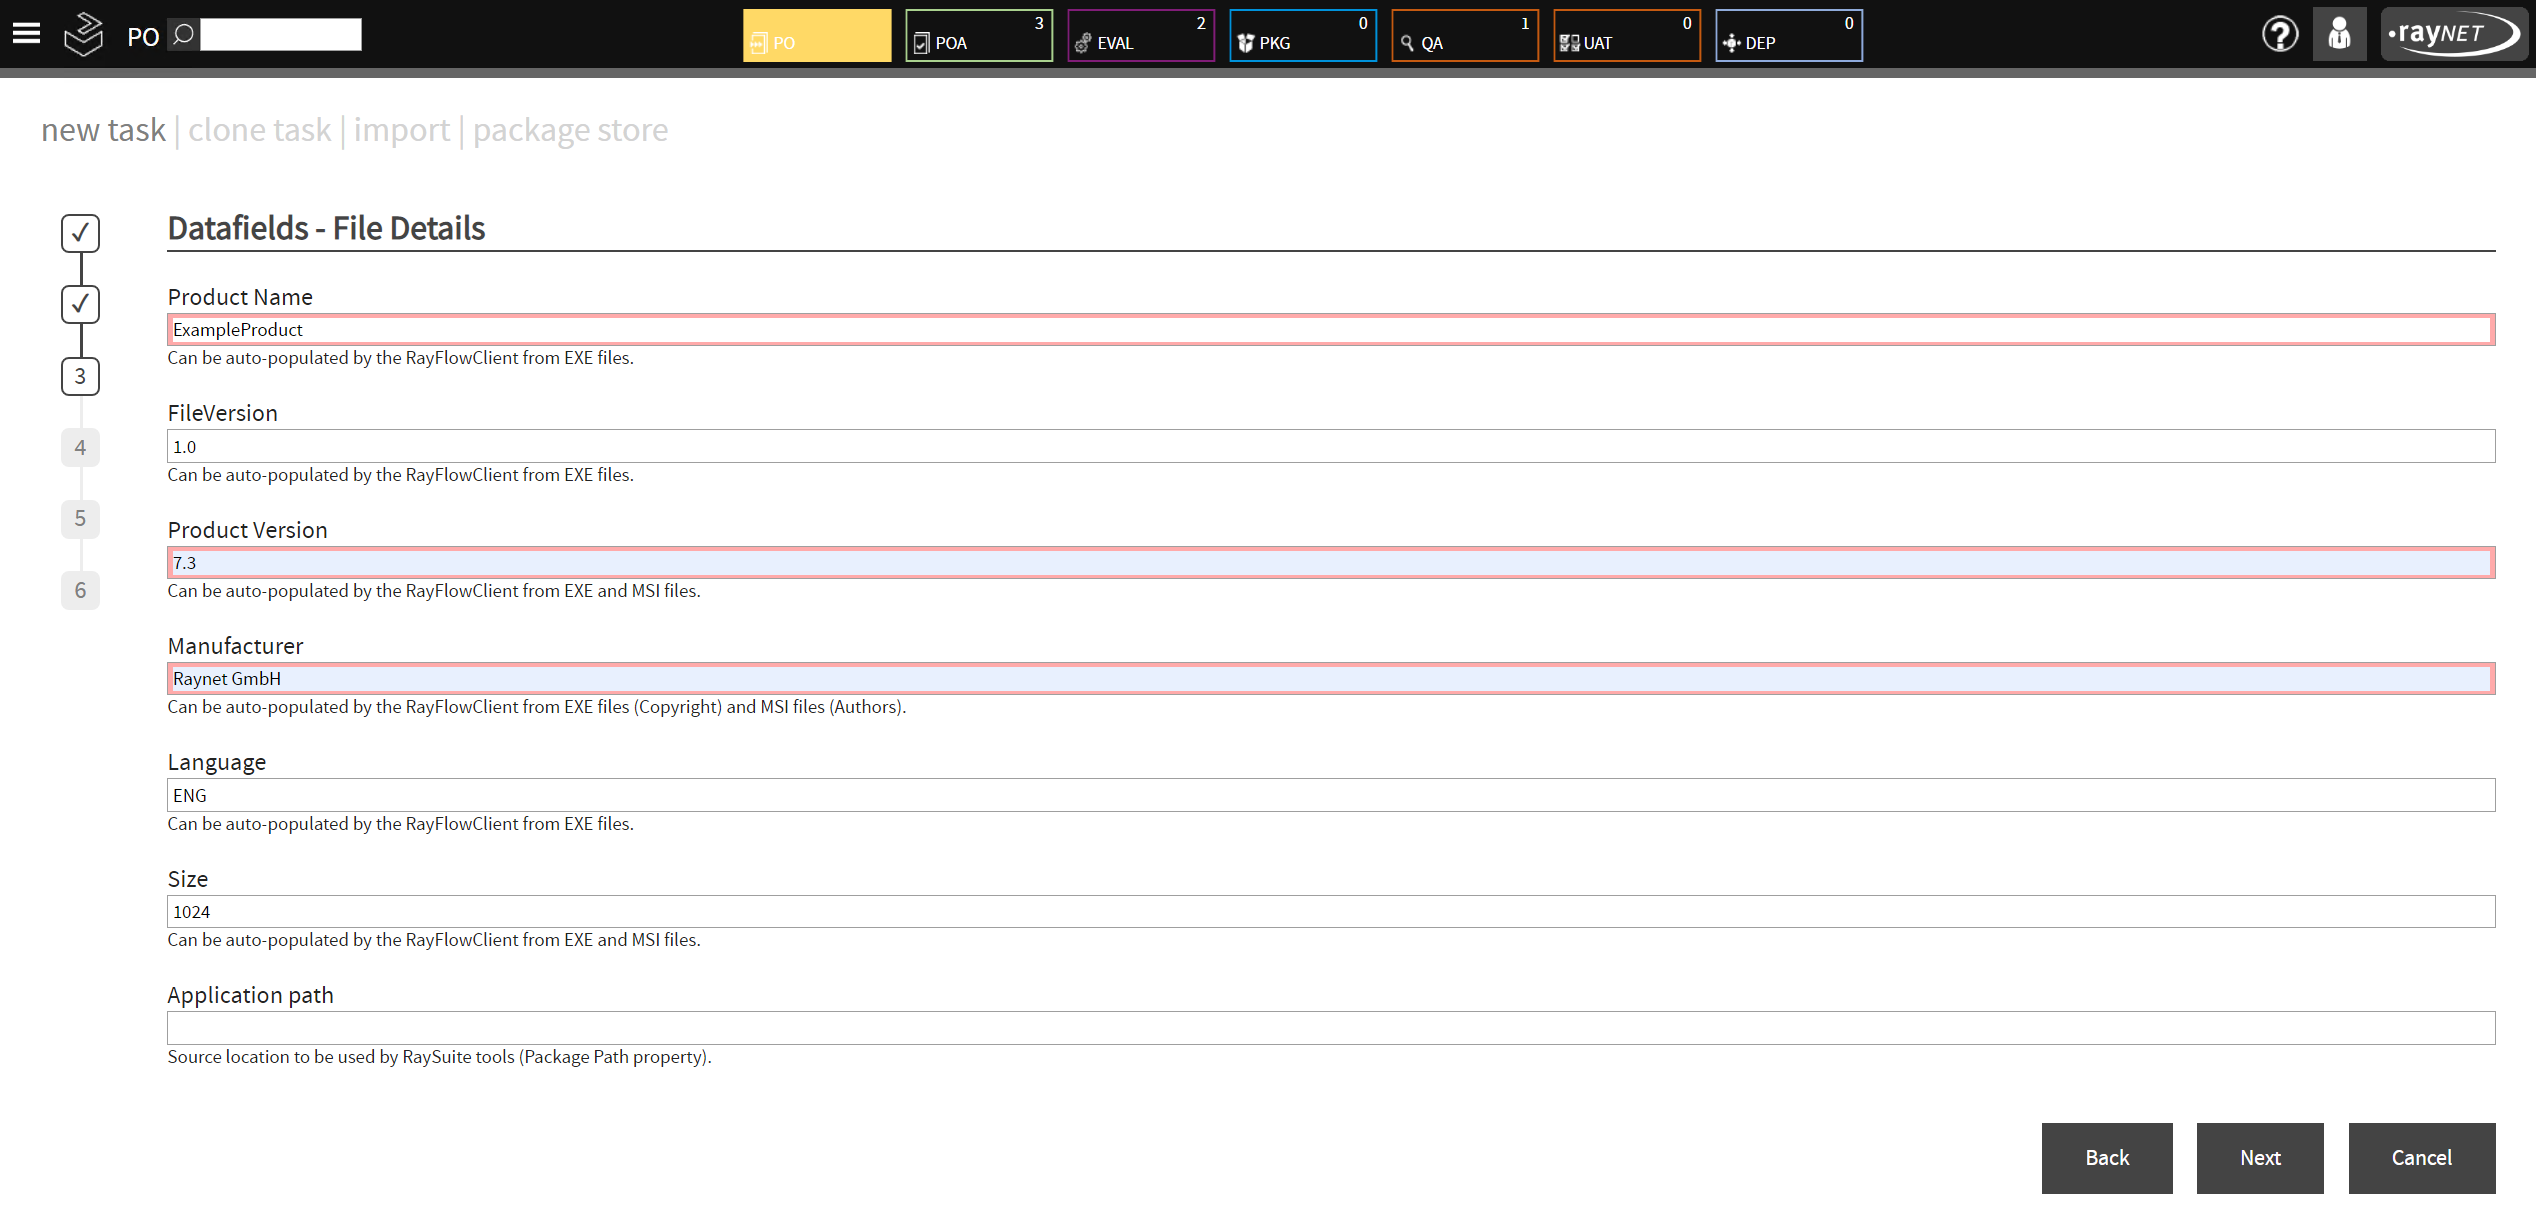Click the search magnifier next to PO

(181, 33)
